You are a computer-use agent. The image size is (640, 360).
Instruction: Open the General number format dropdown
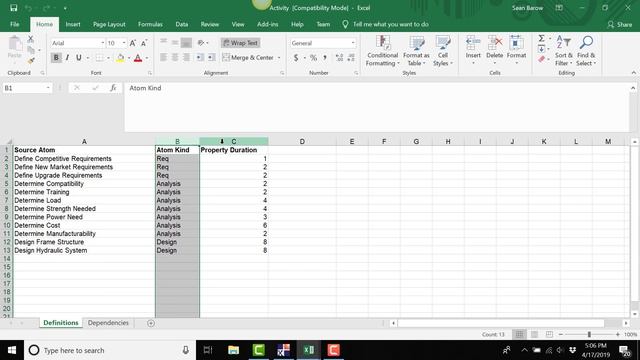click(353, 43)
